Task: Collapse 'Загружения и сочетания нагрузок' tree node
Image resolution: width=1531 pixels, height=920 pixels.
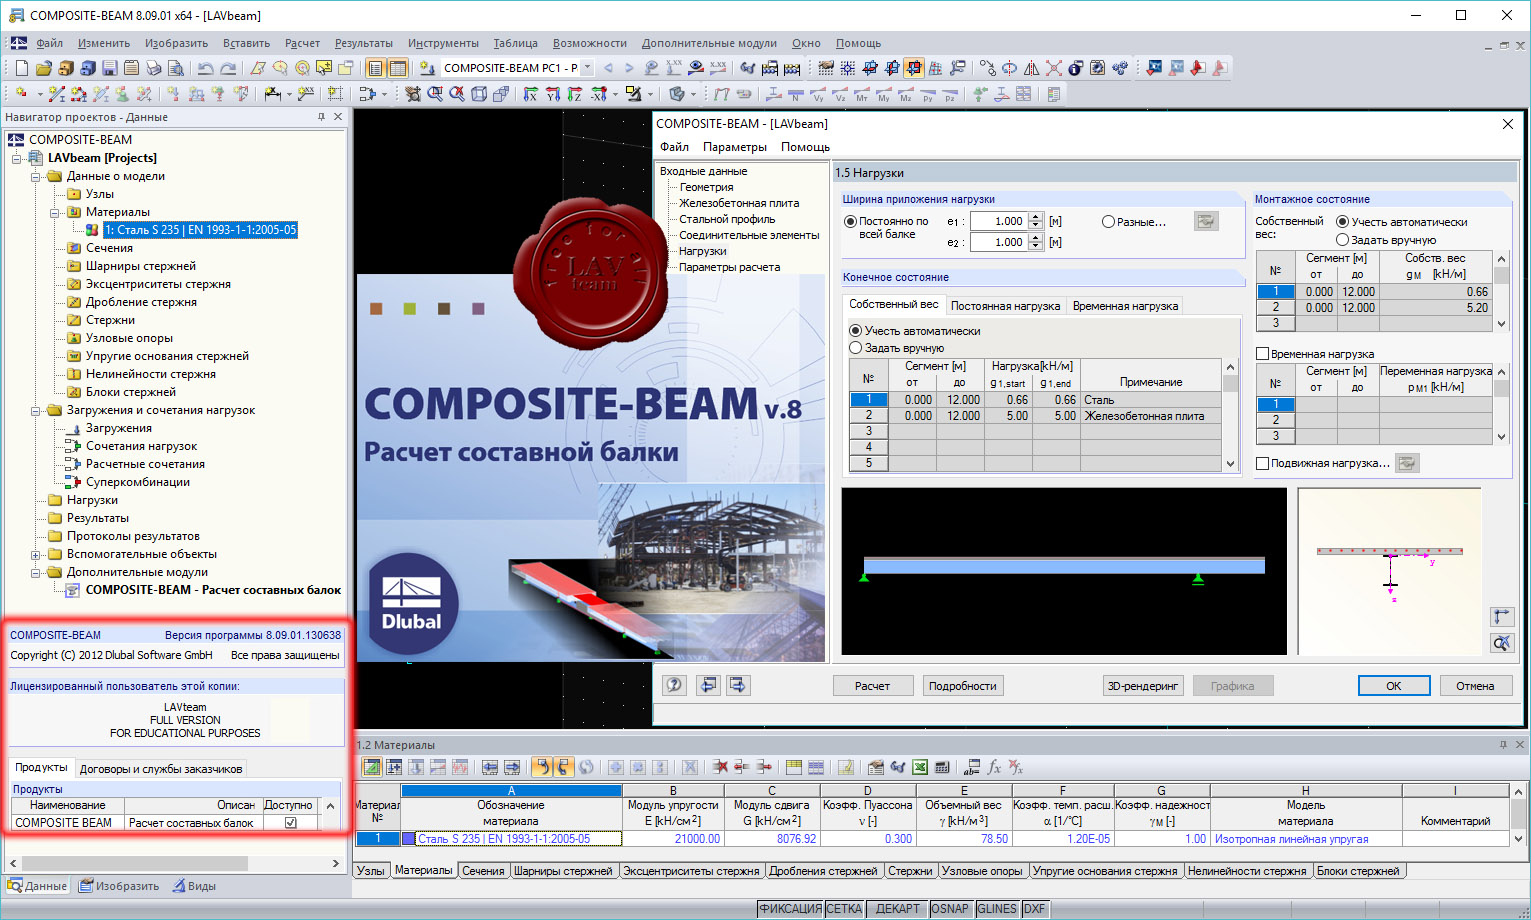Action: pos(36,410)
